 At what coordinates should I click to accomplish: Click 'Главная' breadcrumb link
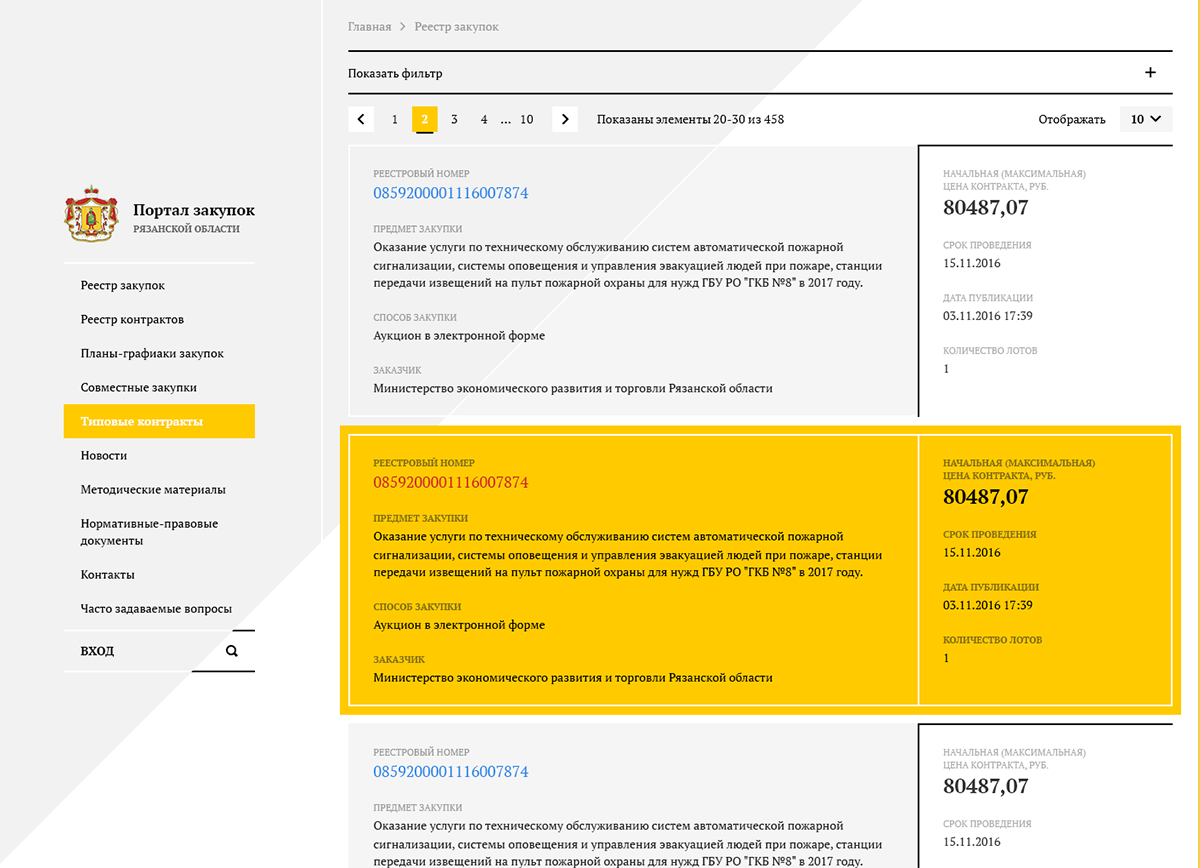click(x=369, y=27)
